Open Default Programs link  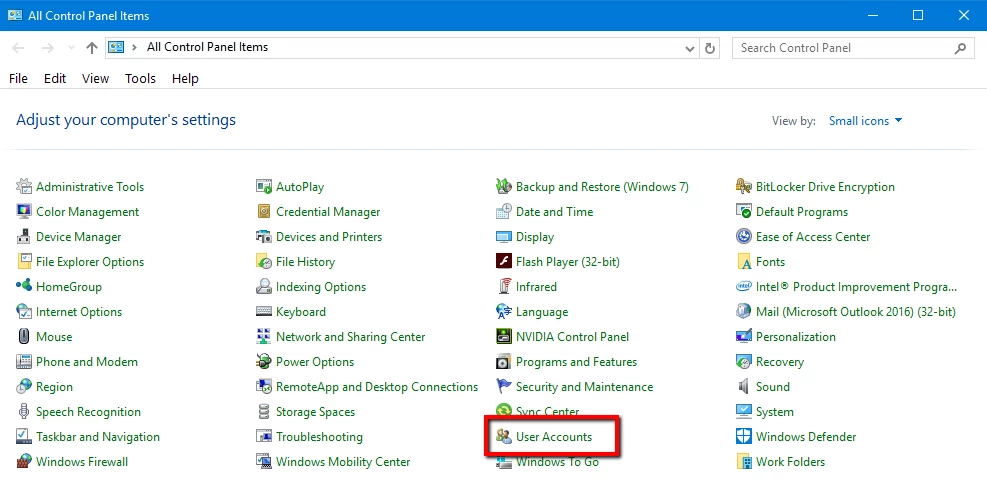coord(802,212)
